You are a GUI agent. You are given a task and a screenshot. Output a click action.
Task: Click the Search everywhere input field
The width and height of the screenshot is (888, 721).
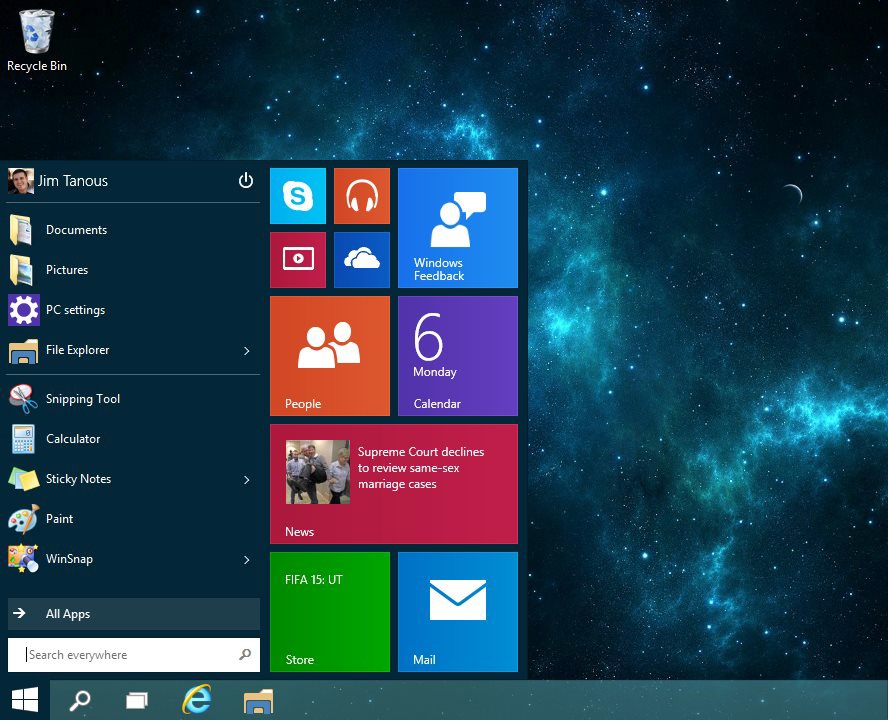(x=134, y=655)
